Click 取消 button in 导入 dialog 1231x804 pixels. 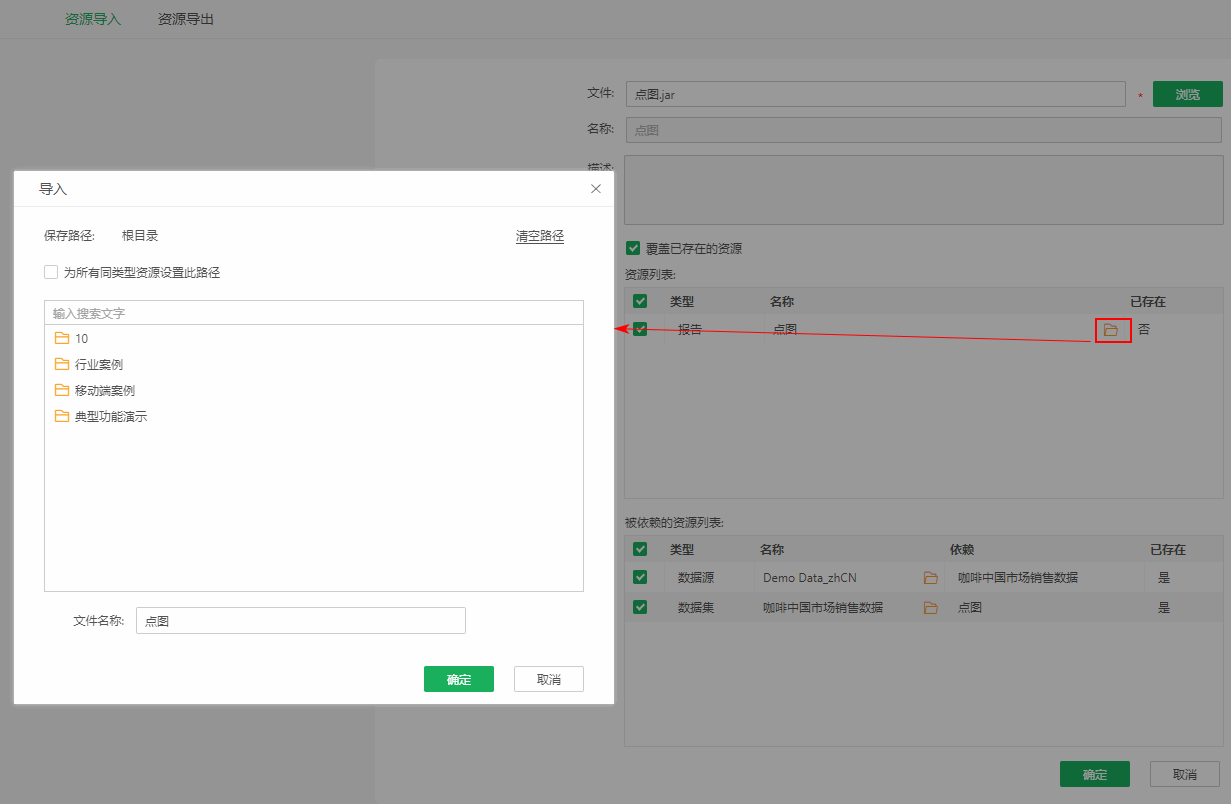coord(549,679)
